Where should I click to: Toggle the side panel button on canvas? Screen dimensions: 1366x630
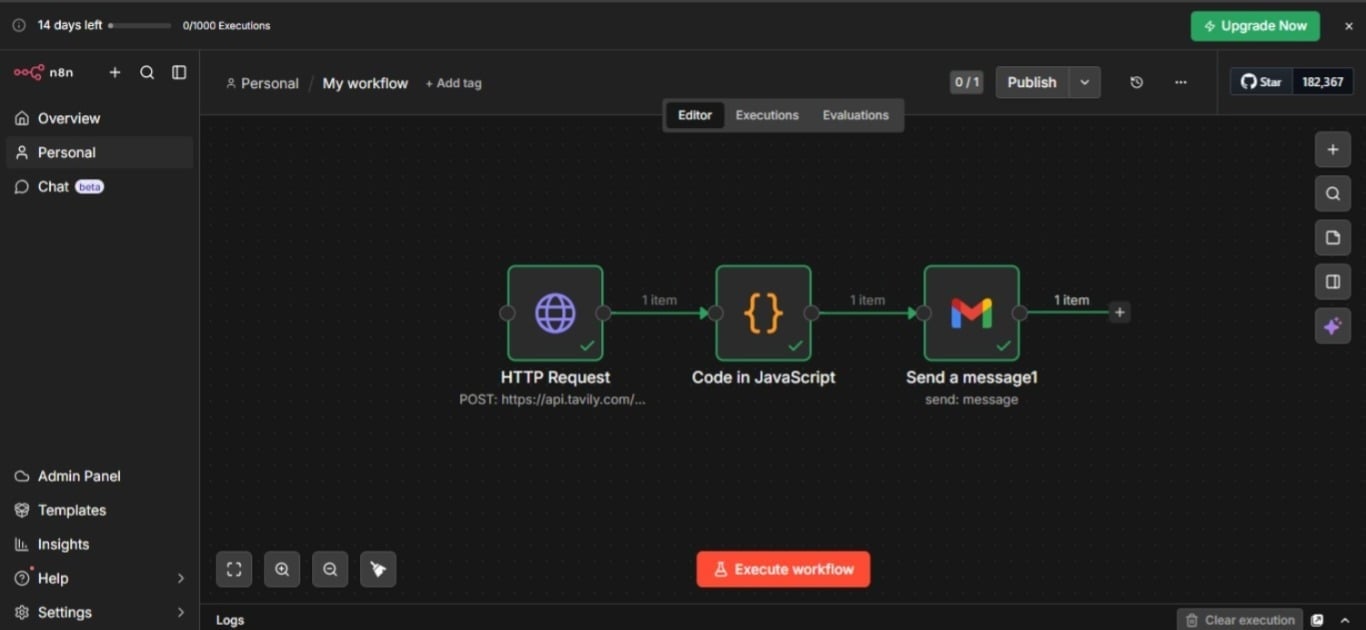click(x=1333, y=282)
